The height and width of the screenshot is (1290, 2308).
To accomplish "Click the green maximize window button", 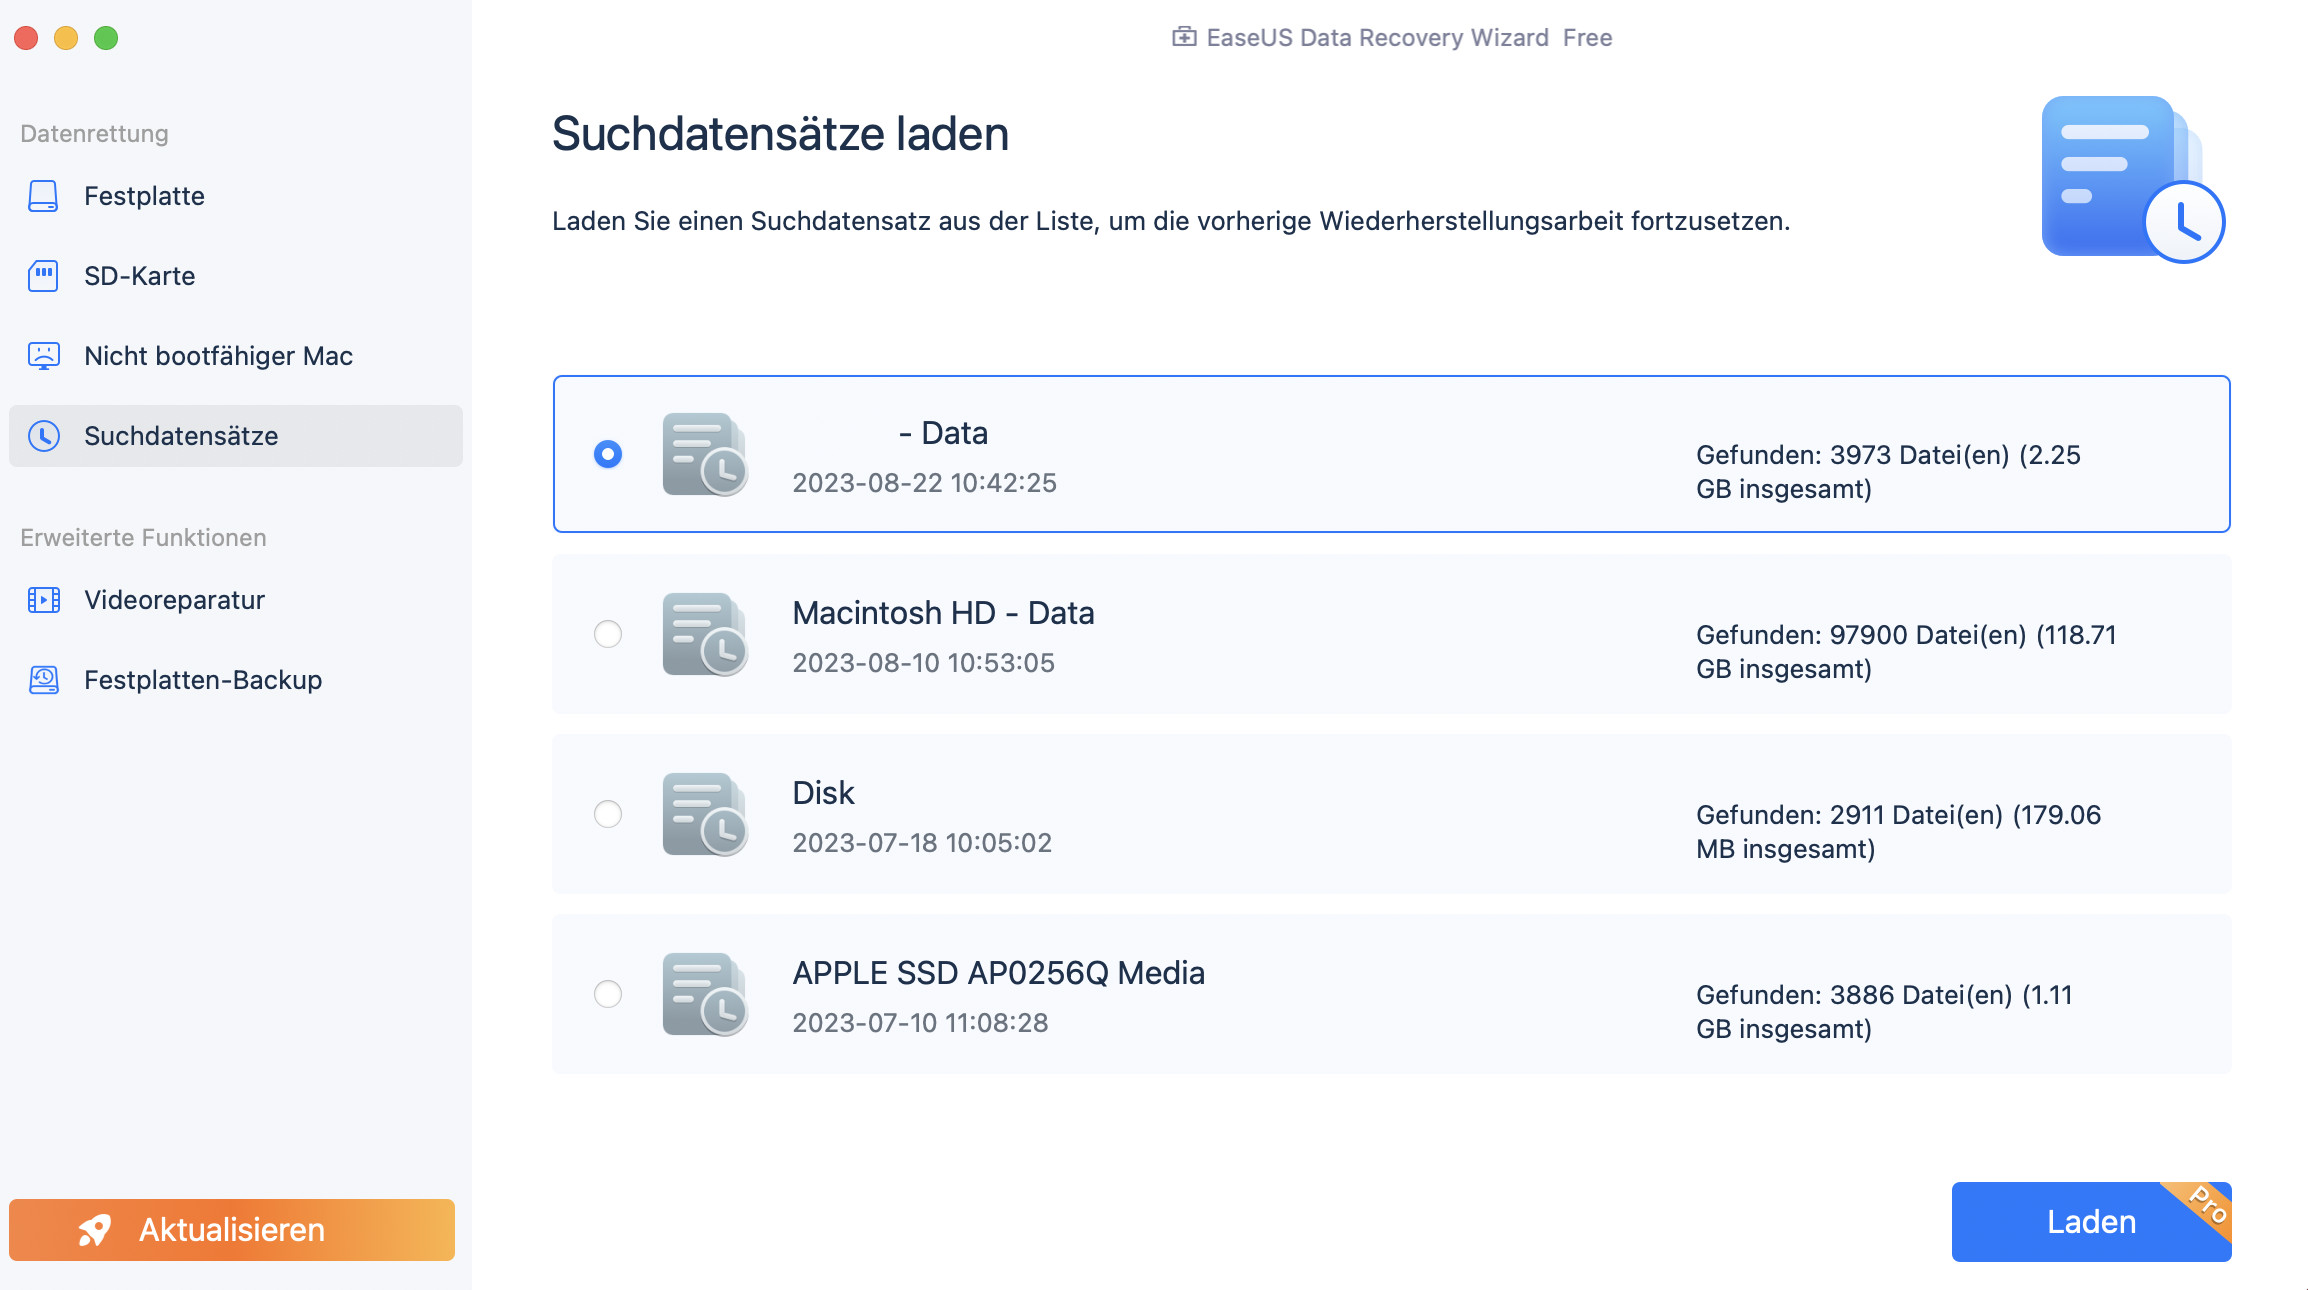I will click(106, 38).
